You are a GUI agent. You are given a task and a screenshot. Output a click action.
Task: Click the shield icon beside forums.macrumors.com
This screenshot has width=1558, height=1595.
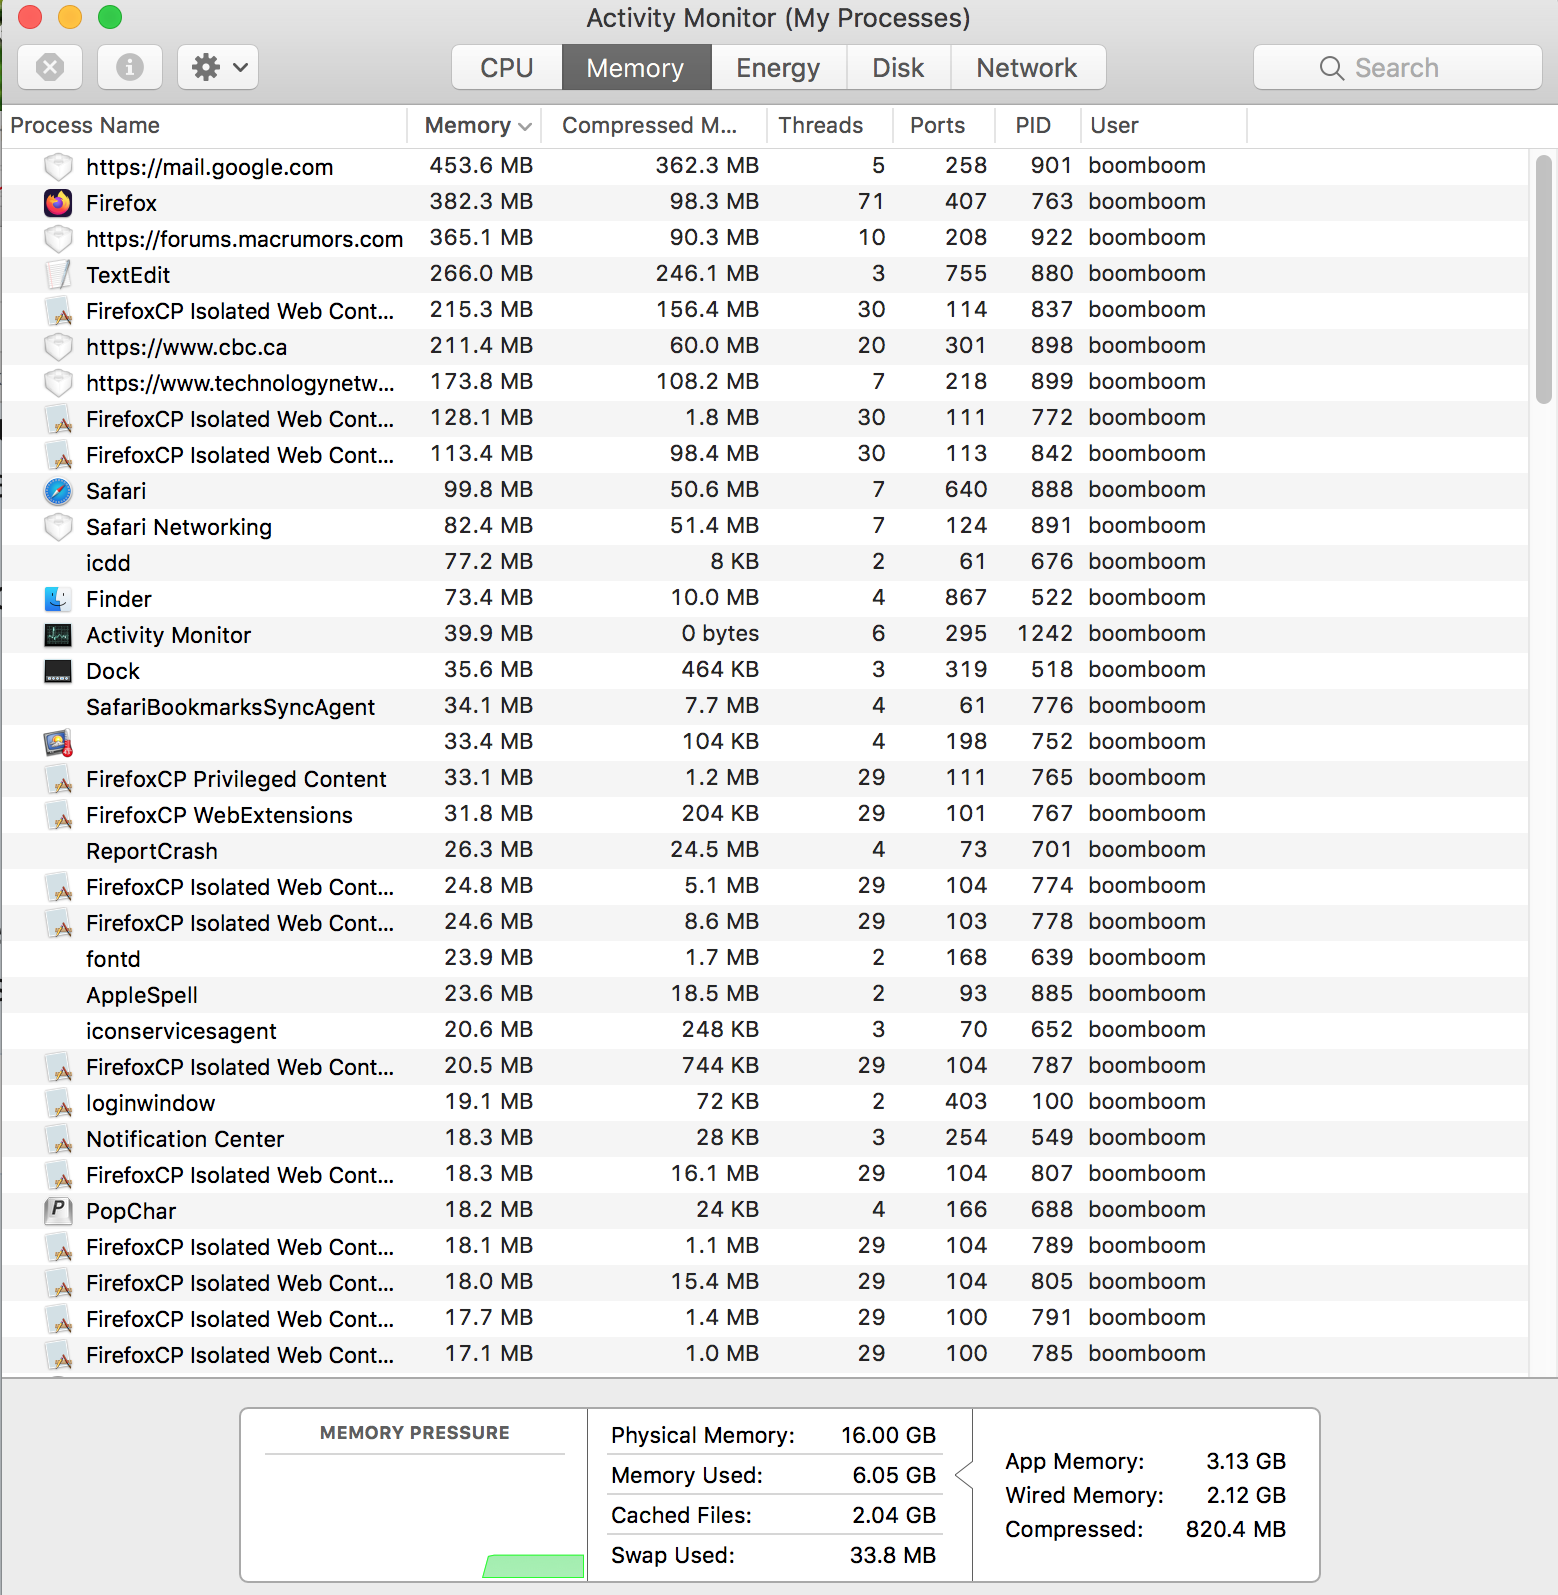pos(59,239)
